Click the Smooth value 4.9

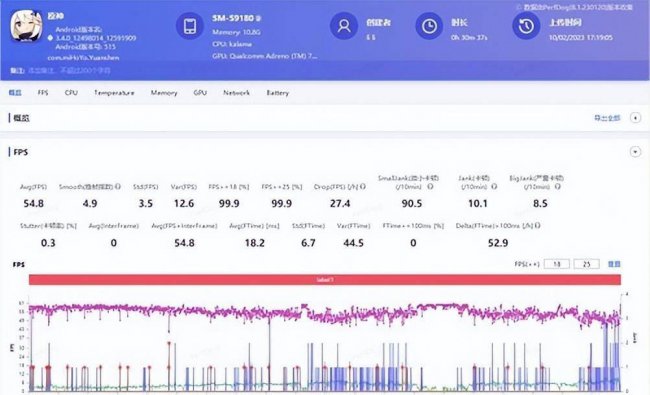coord(90,204)
